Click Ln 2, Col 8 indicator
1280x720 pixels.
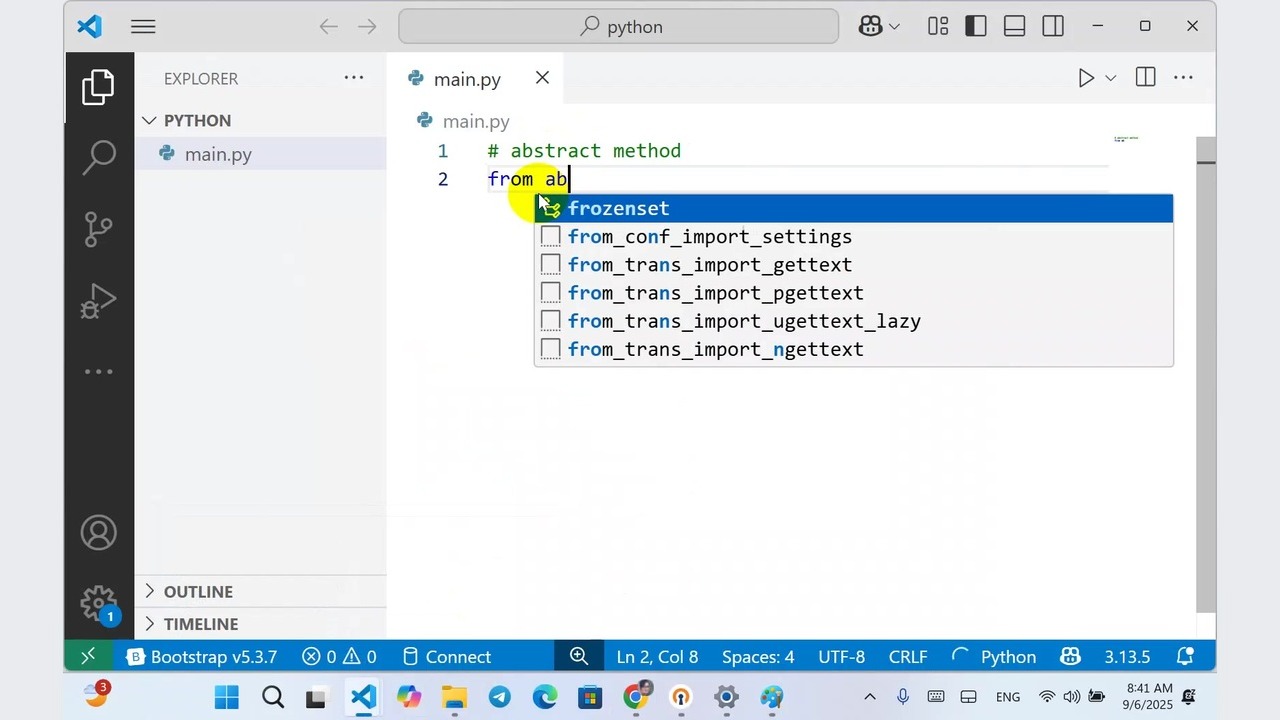pos(657,657)
